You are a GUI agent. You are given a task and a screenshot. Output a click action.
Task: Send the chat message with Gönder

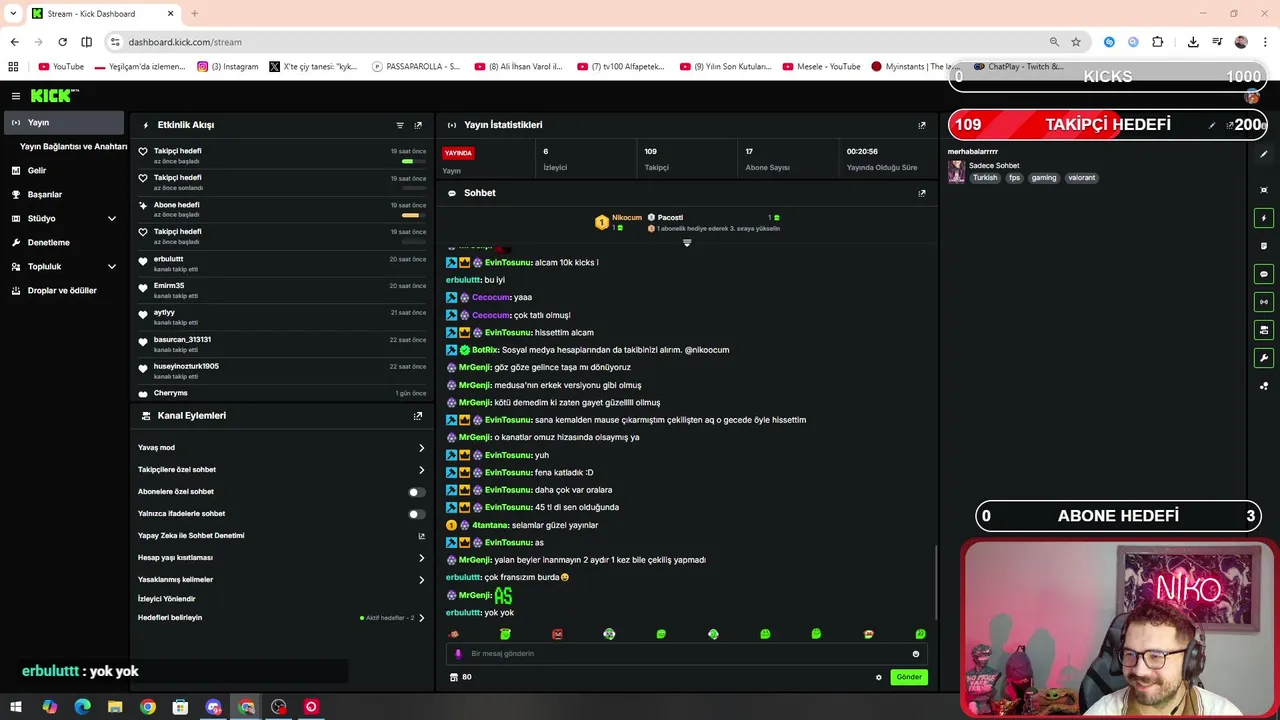click(909, 677)
